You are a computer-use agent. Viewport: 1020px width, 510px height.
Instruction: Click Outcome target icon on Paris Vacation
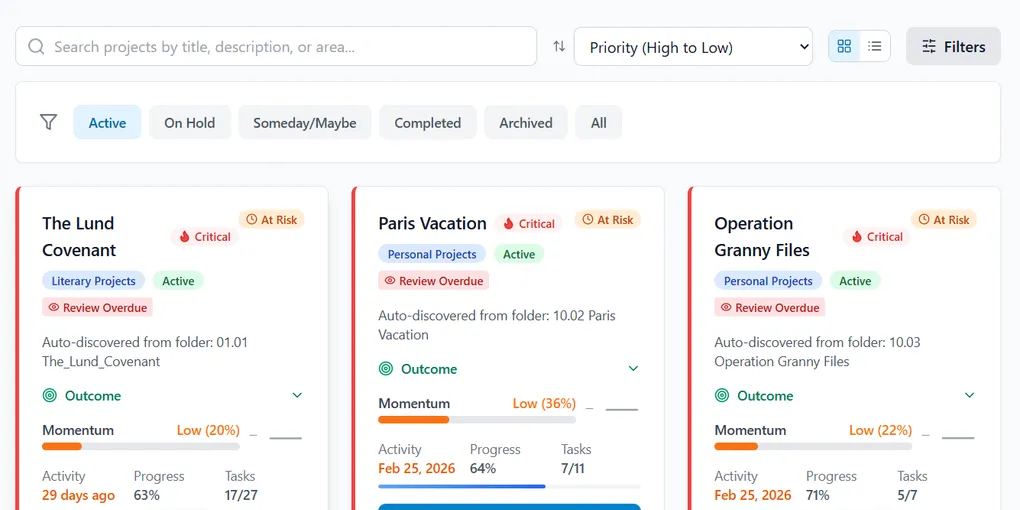pyautogui.click(x=386, y=369)
